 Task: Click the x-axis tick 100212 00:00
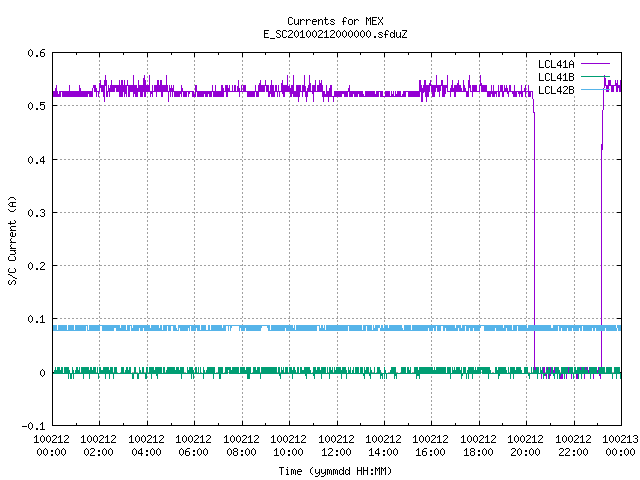[51, 445]
